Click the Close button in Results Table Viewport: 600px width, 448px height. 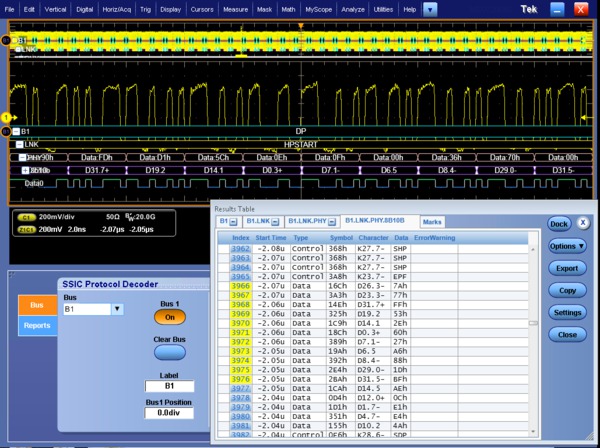point(567,335)
